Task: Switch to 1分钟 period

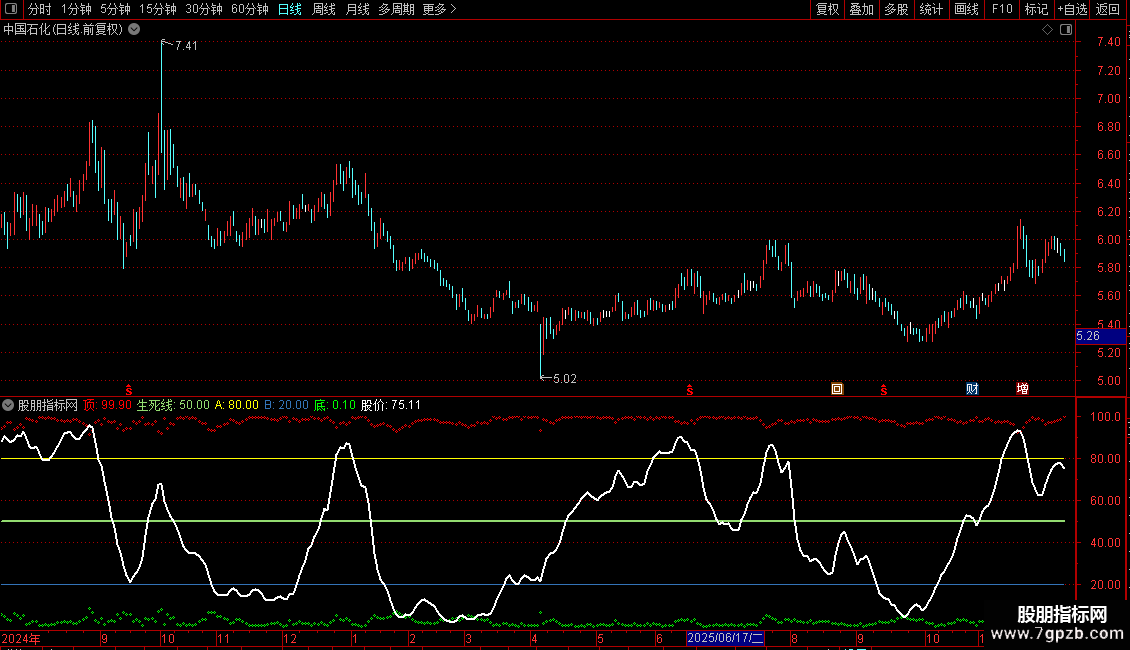Action: [76, 9]
